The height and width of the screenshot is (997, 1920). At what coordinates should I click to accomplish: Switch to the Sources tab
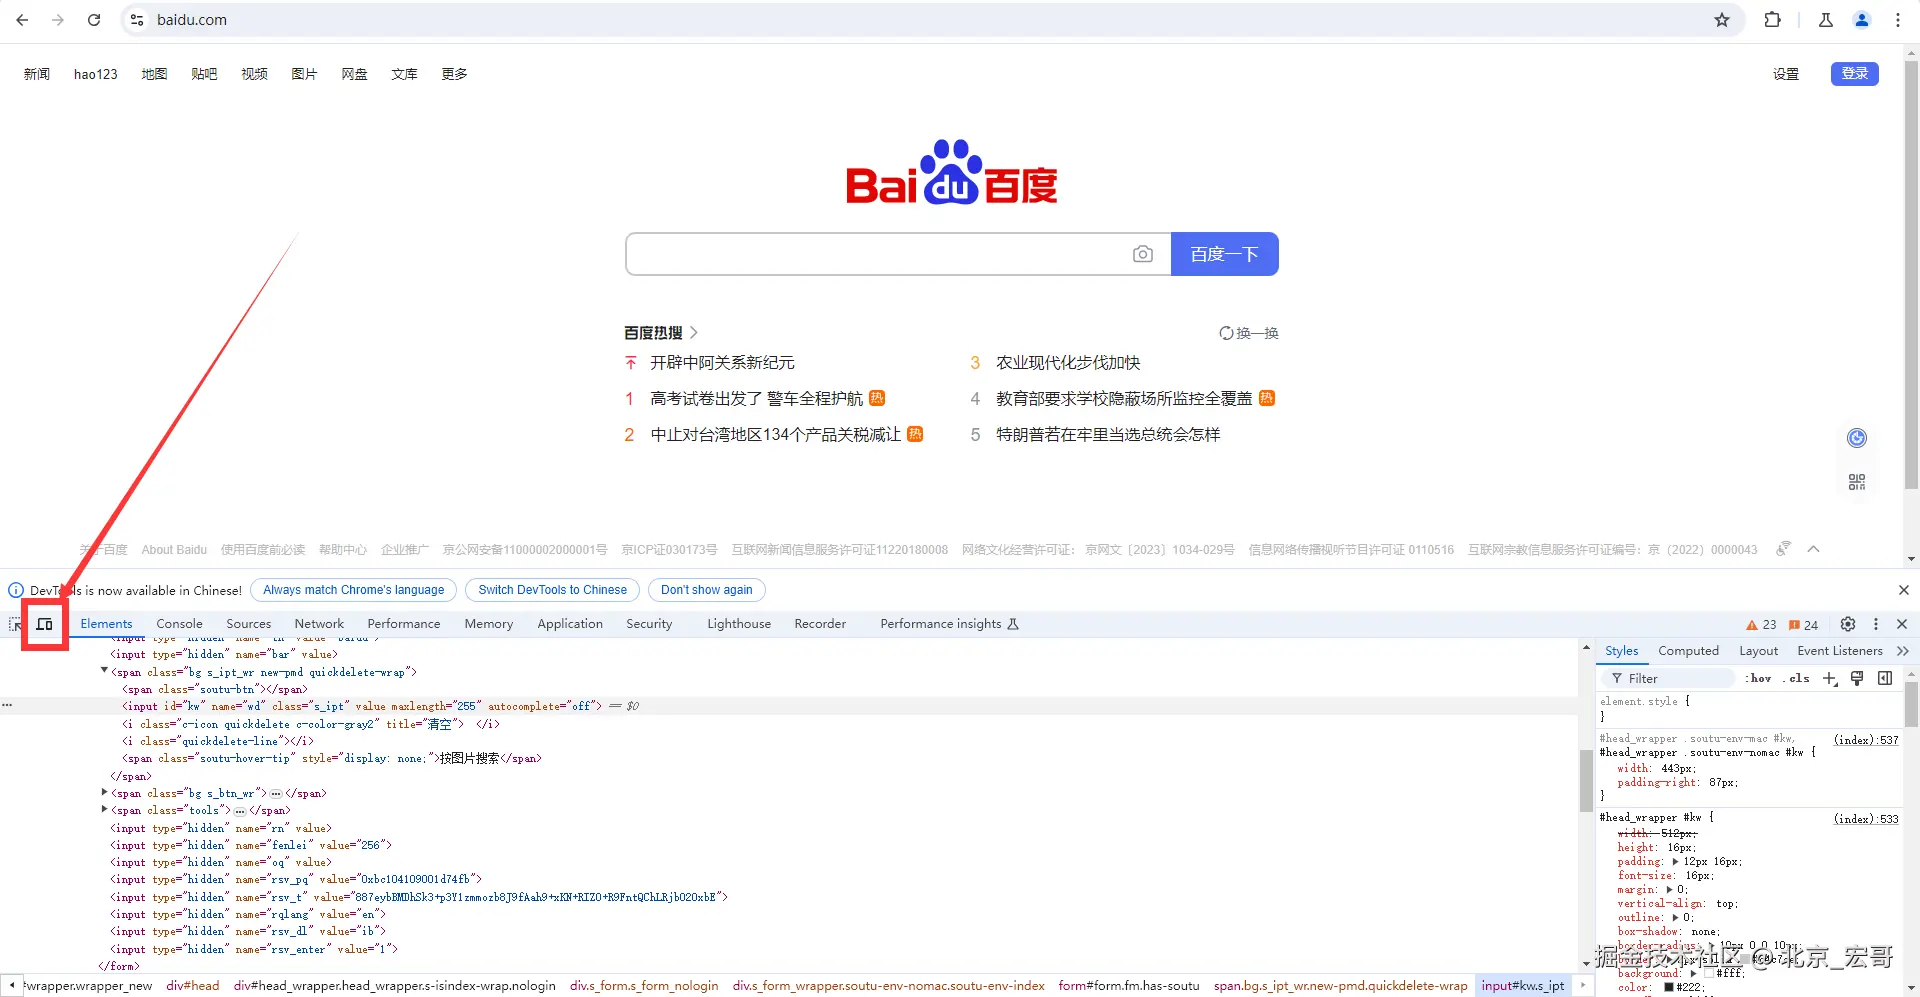249,624
